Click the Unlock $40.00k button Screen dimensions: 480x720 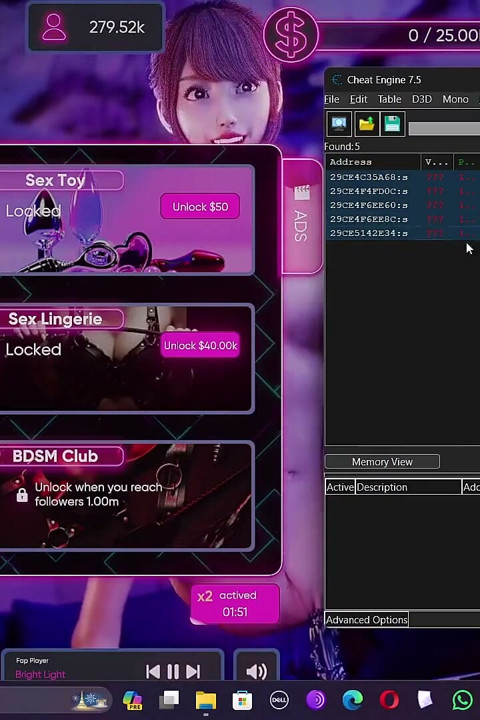coord(200,345)
